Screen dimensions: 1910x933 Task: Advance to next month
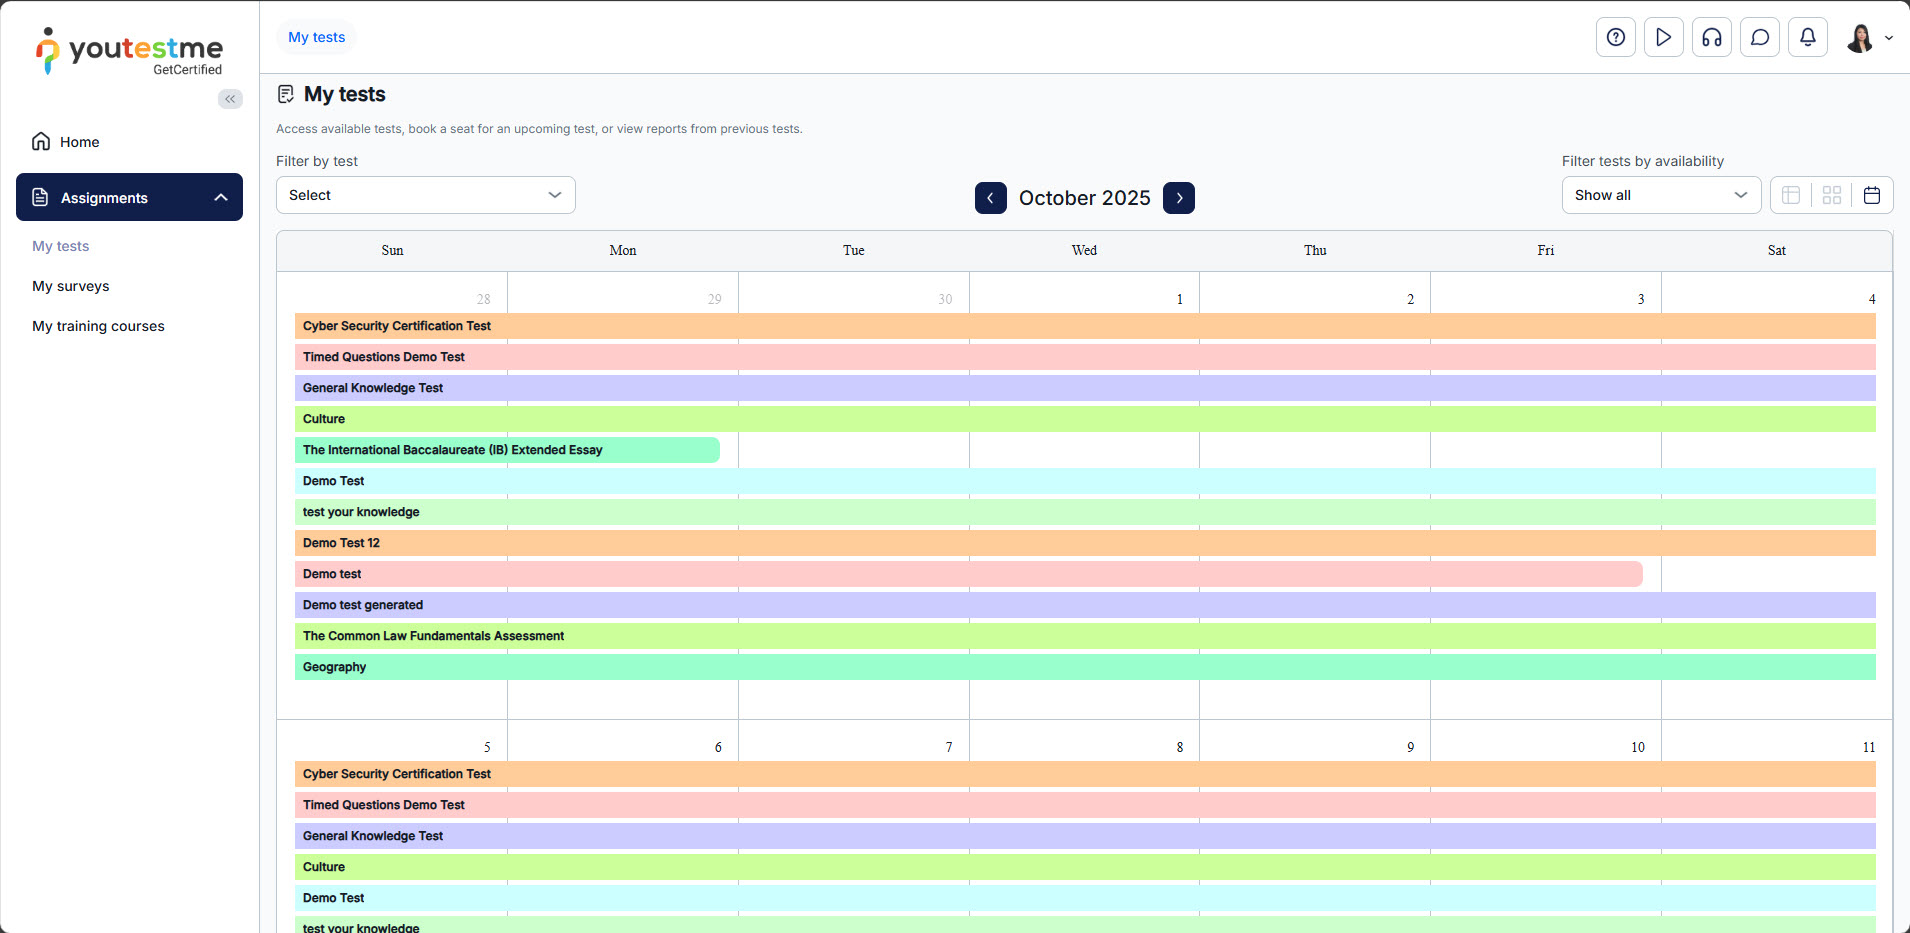click(x=1178, y=198)
